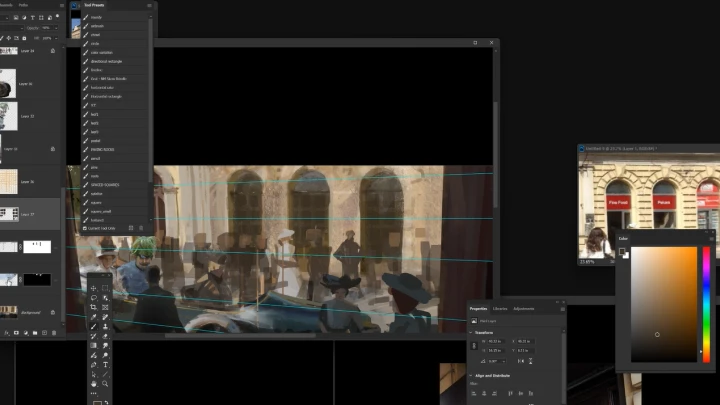
Task: Select the Object Selection tool
Action: [x=105, y=298]
